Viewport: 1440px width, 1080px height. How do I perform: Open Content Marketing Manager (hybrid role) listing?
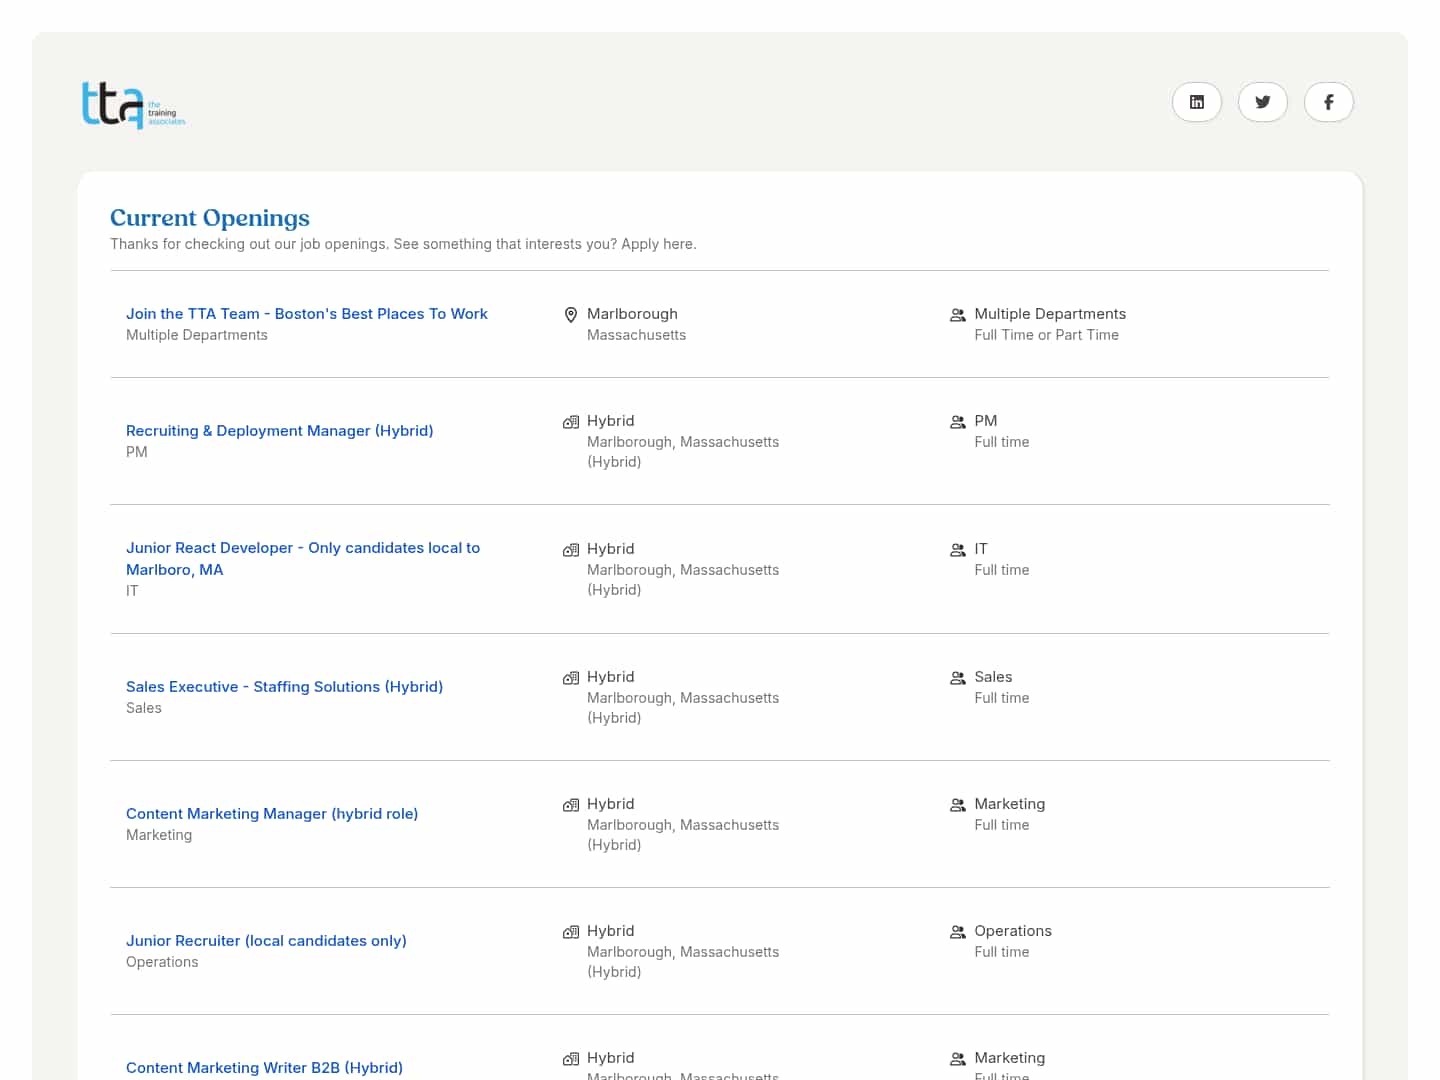point(272,814)
